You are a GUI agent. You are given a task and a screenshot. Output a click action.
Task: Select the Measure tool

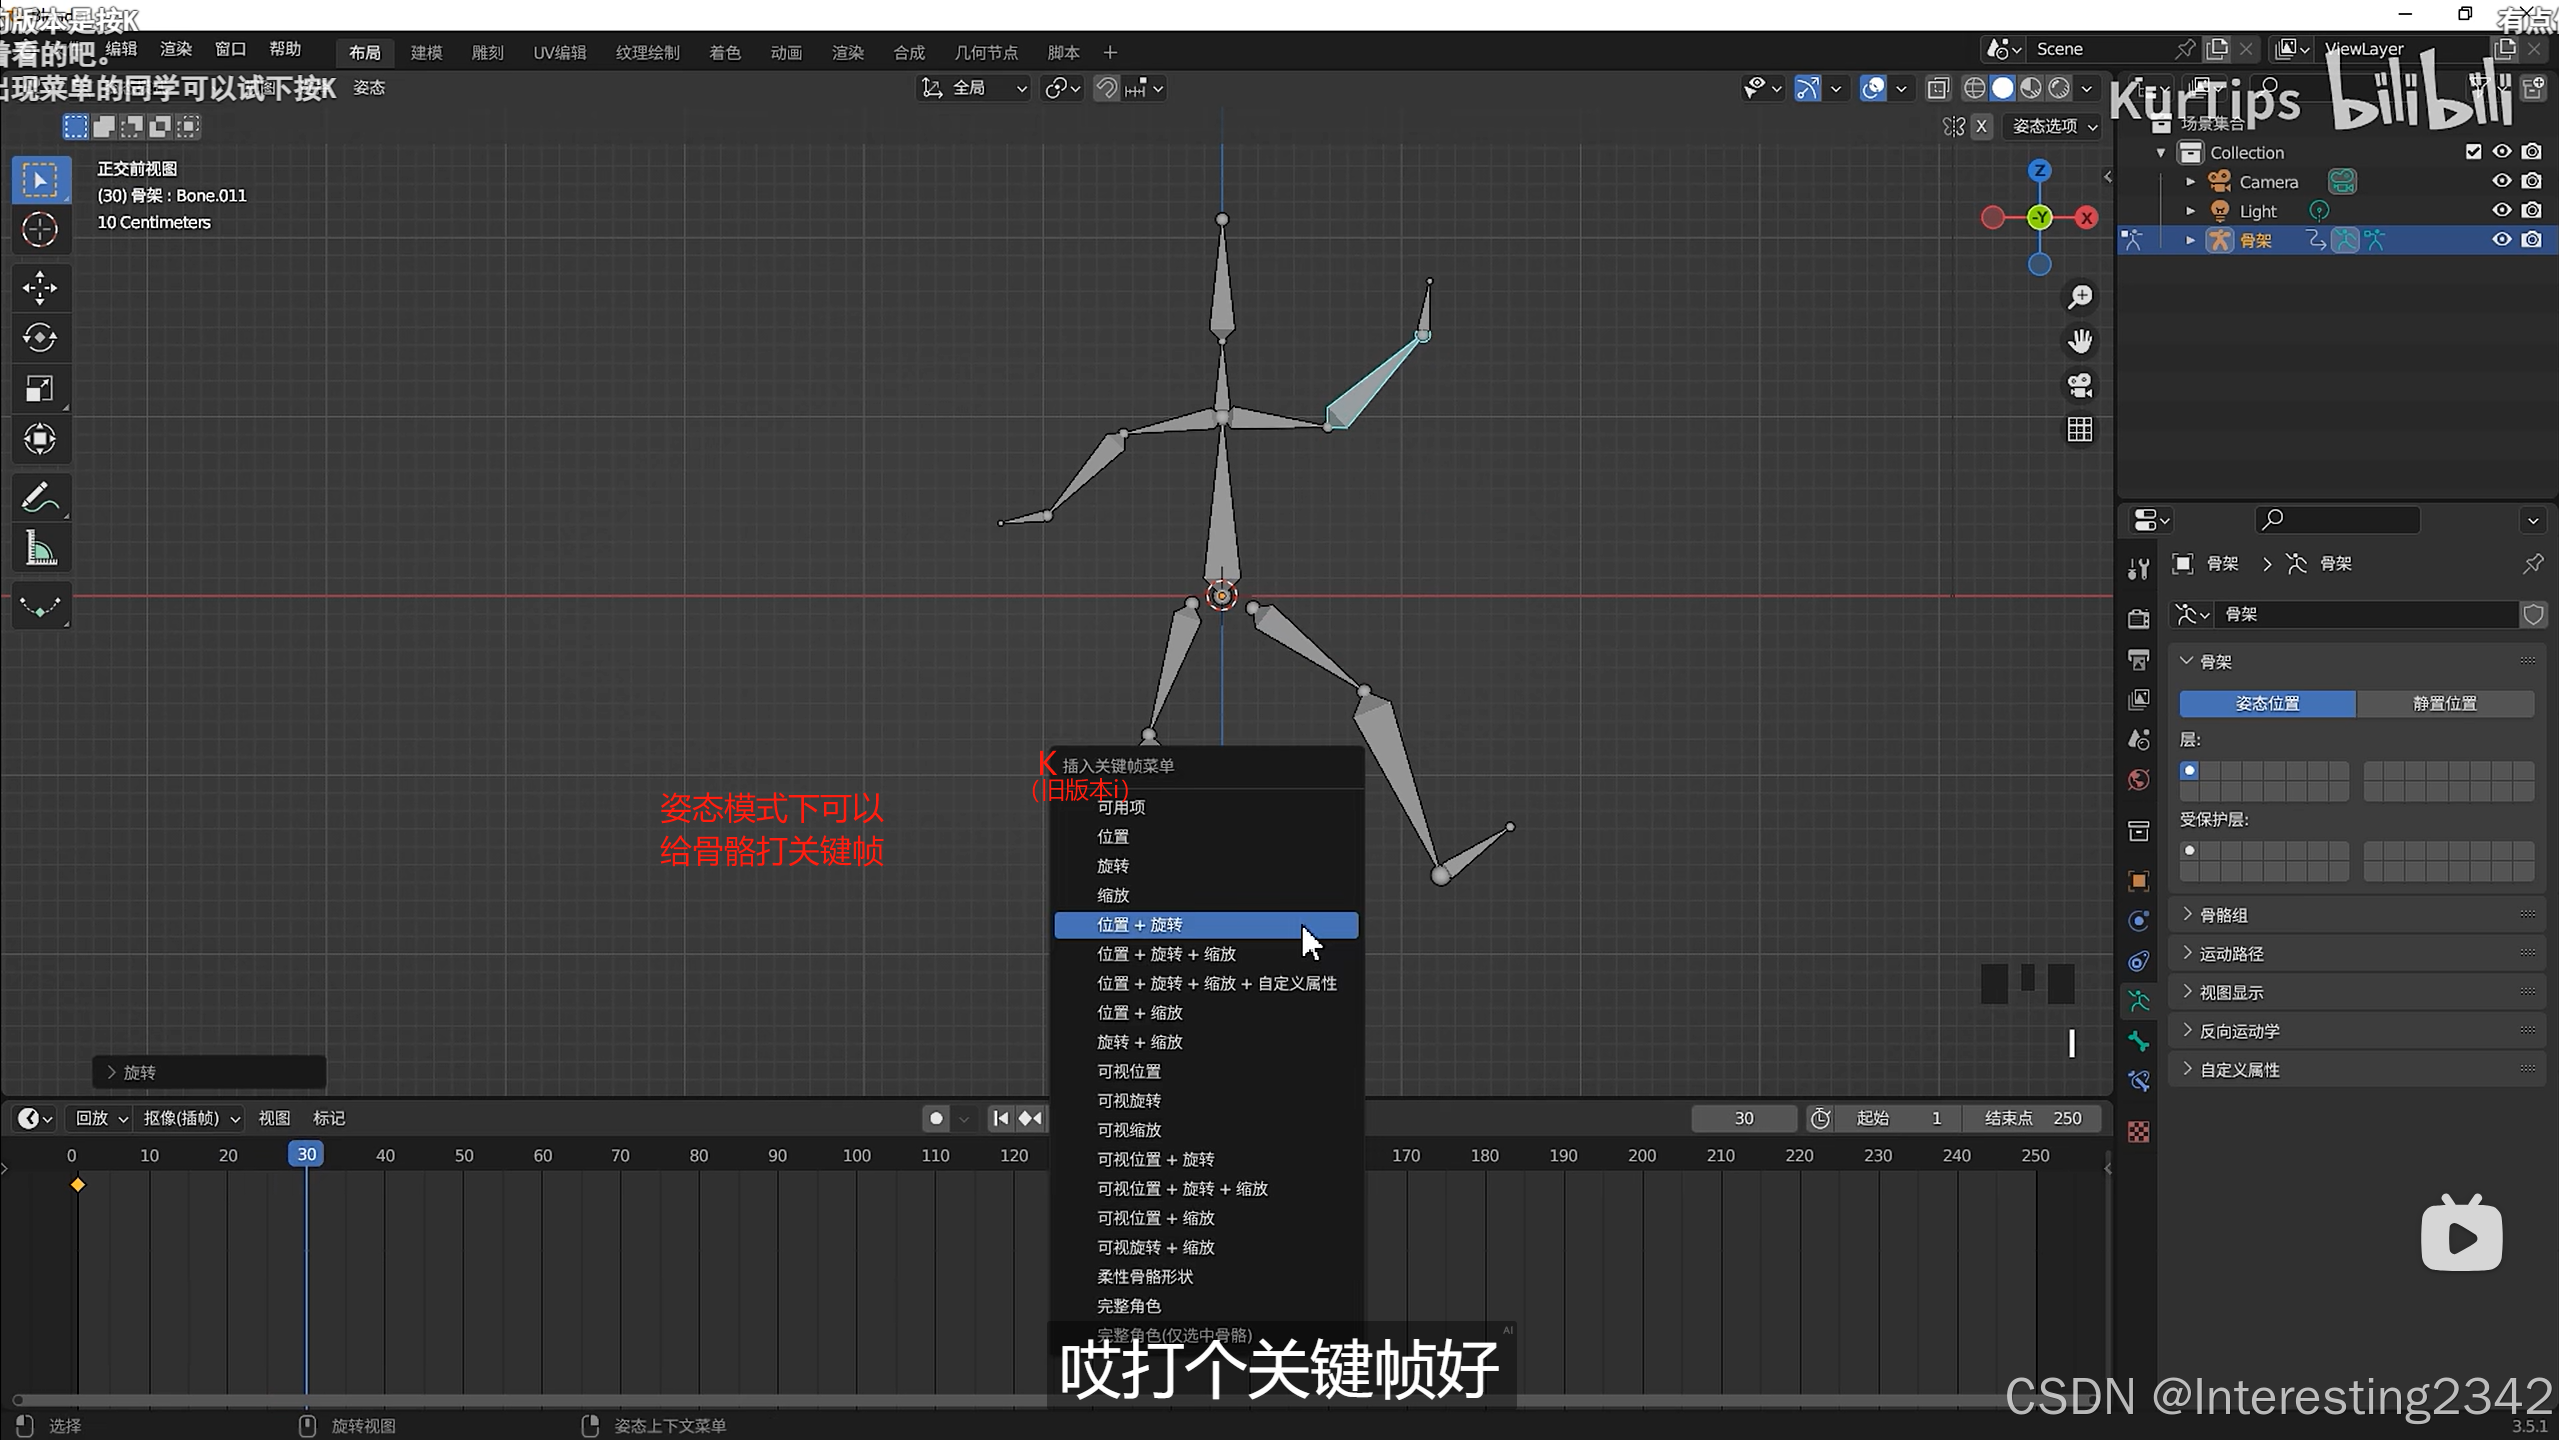[40, 549]
